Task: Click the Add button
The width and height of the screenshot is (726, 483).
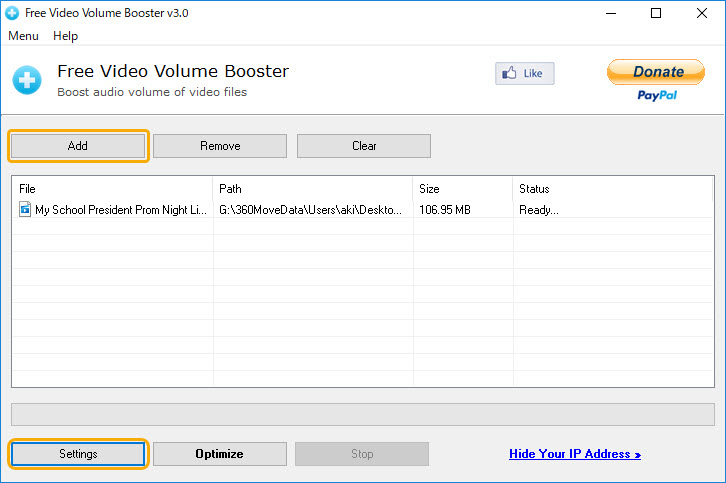Action: (x=78, y=146)
